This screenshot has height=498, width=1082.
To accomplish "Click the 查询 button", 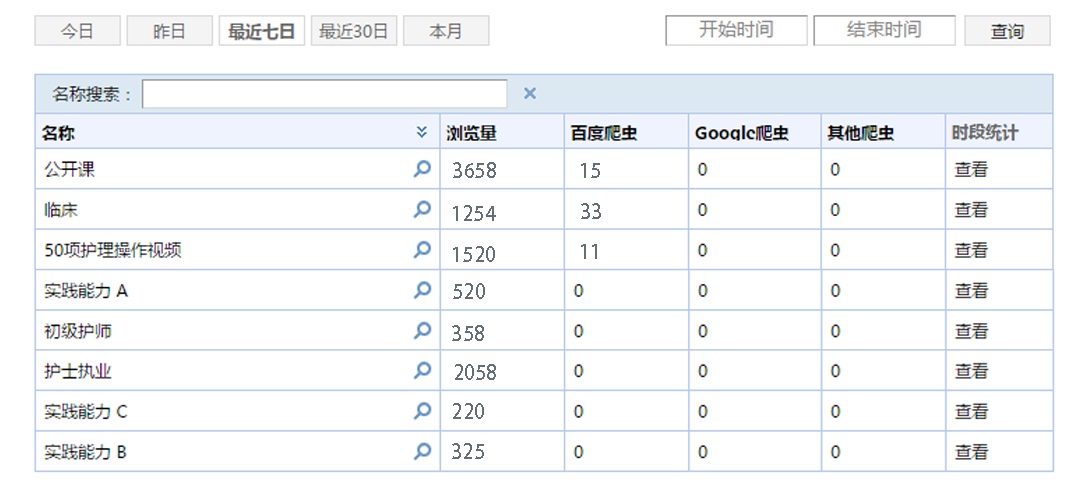I will 1007,31.
